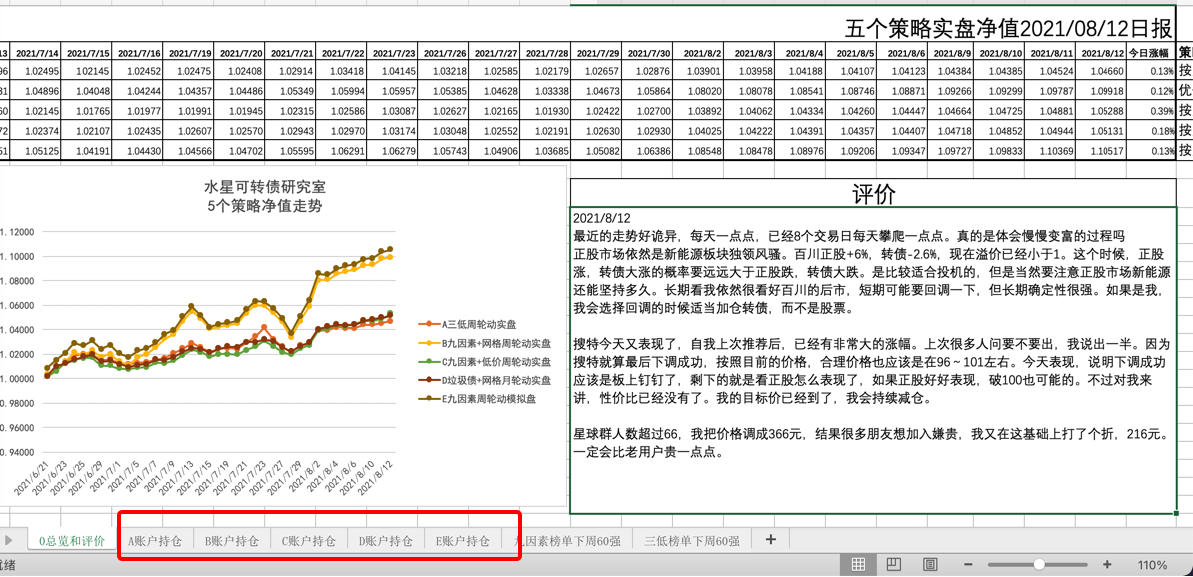
Task: Open the E账户持仓 sheet tab
Action: point(463,541)
